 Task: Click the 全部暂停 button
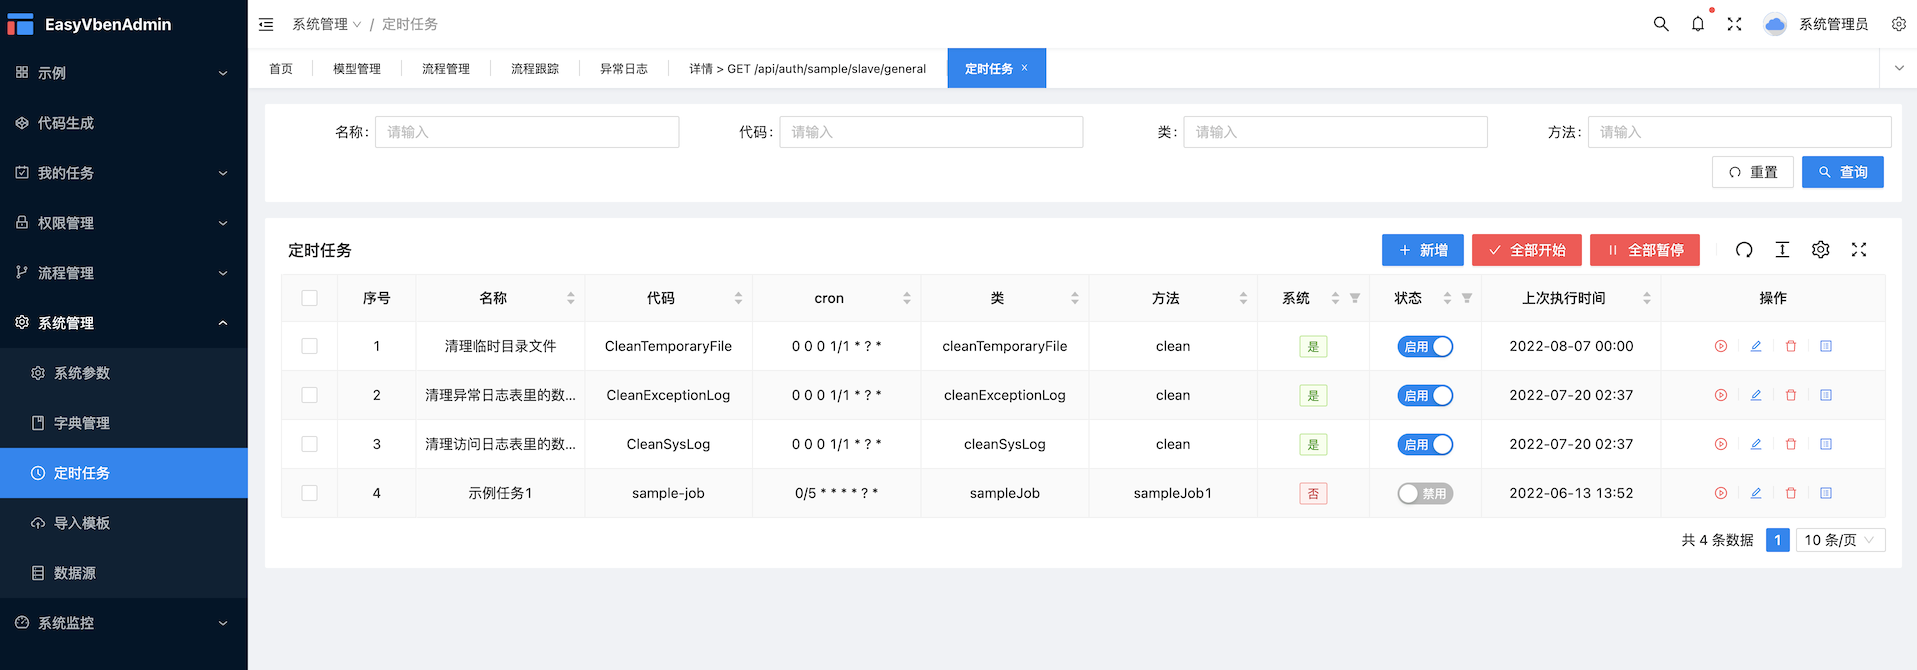tap(1644, 250)
